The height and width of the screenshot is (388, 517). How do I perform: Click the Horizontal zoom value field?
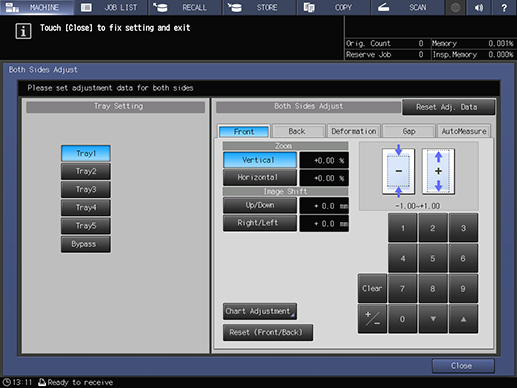pyautogui.click(x=324, y=178)
